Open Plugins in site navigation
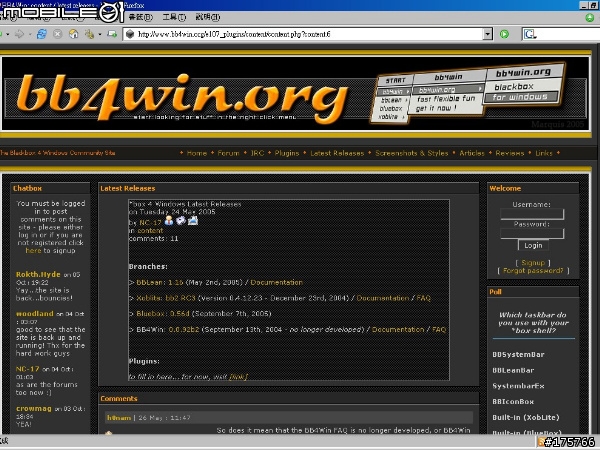 [x=287, y=153]
